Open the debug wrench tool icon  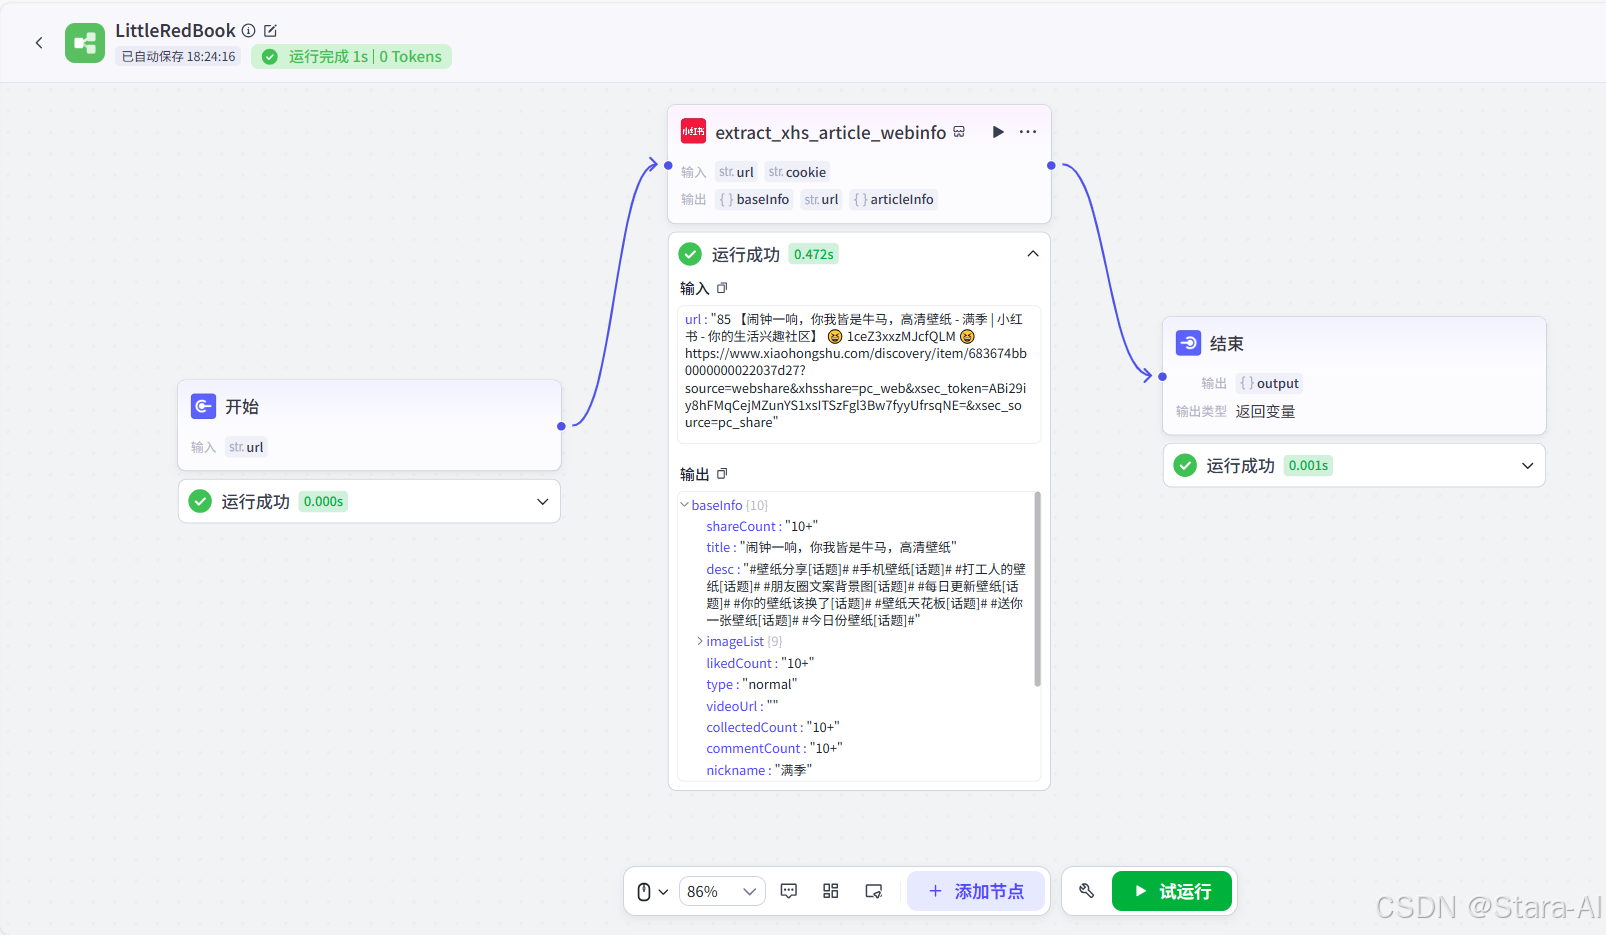1087,891
